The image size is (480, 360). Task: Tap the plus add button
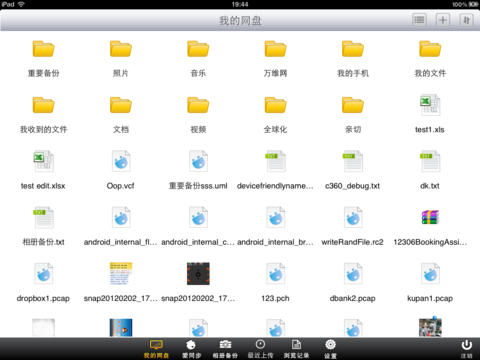click(443, 20)
